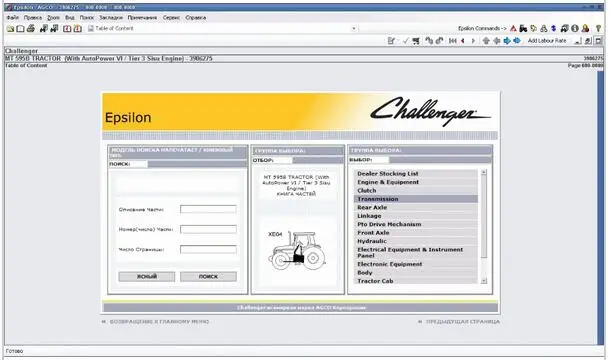Image resolution: width=610 pixels, height=360 pixels.
Task: Click the first chain link icon
Action: coord(429,40)
